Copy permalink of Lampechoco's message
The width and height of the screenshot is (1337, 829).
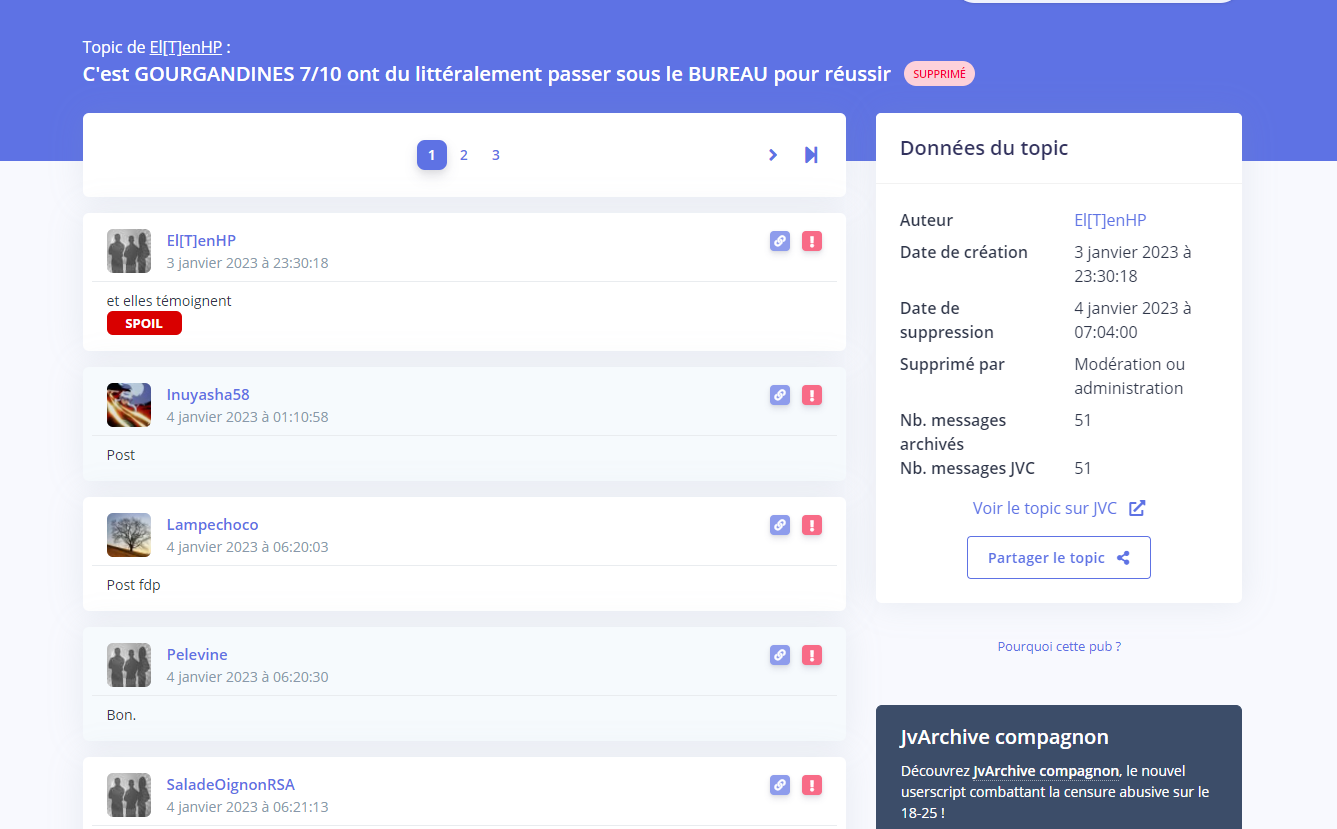pyautogui.click(x=780, y=525)
